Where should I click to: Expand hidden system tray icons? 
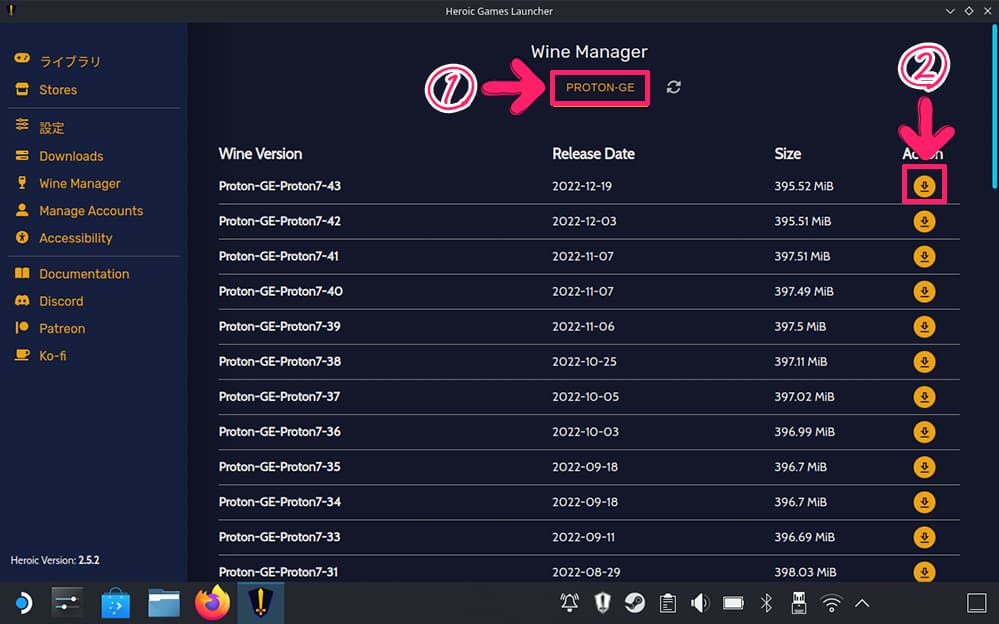pyautogui.click(x=862, y=602)
